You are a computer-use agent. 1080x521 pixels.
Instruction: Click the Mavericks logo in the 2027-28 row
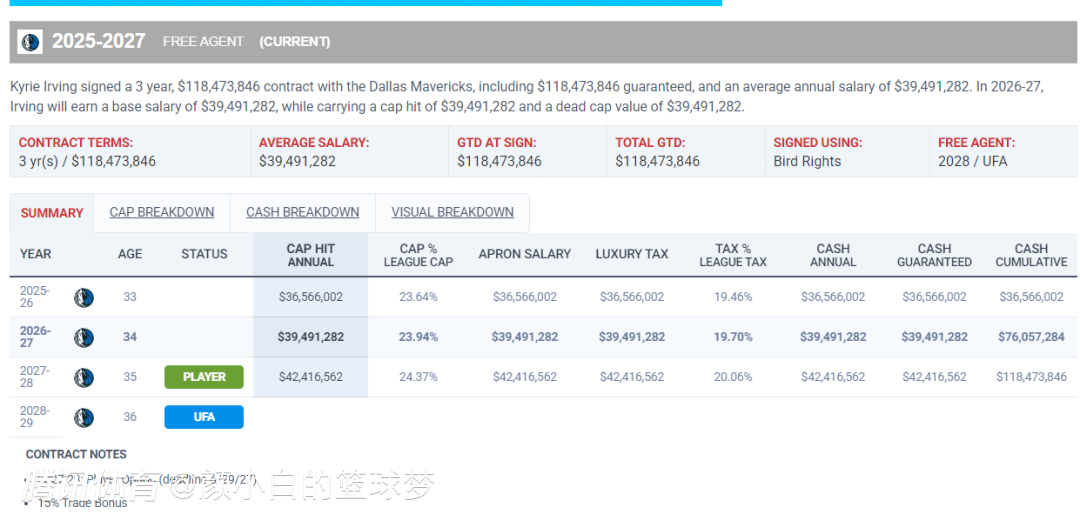click(84, 378)
